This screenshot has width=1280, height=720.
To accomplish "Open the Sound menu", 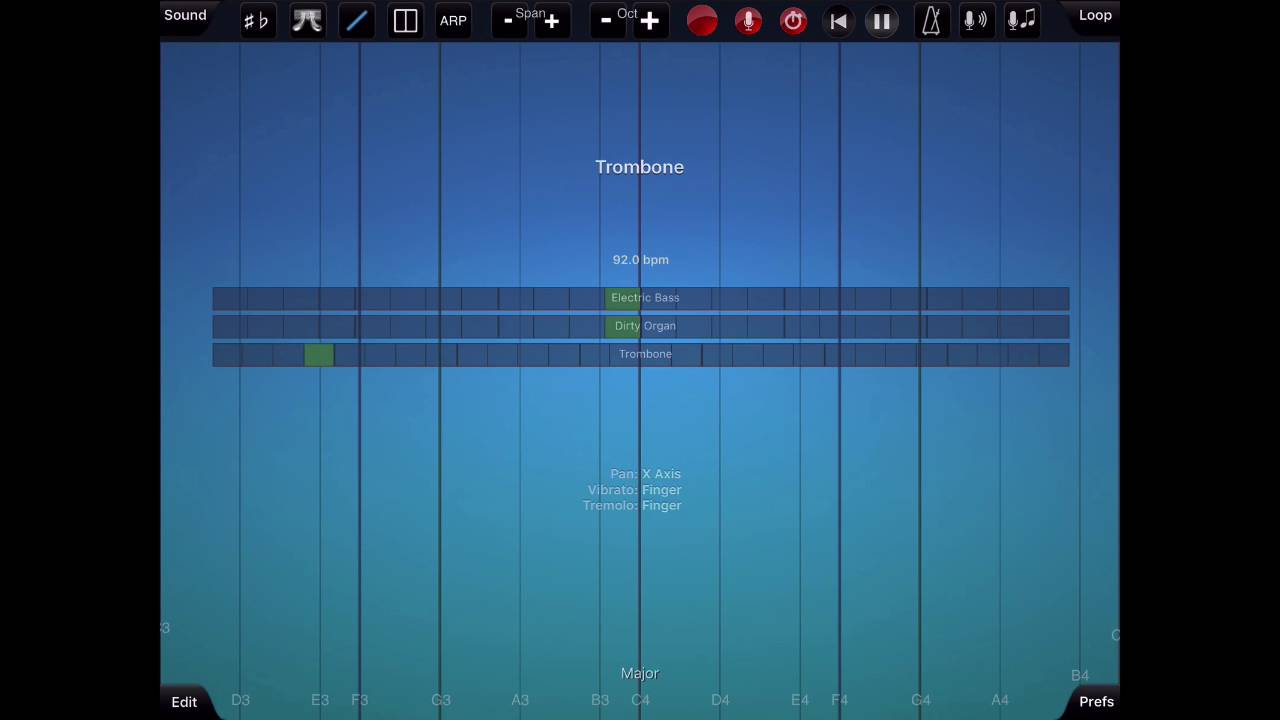I will click(185, 15).
